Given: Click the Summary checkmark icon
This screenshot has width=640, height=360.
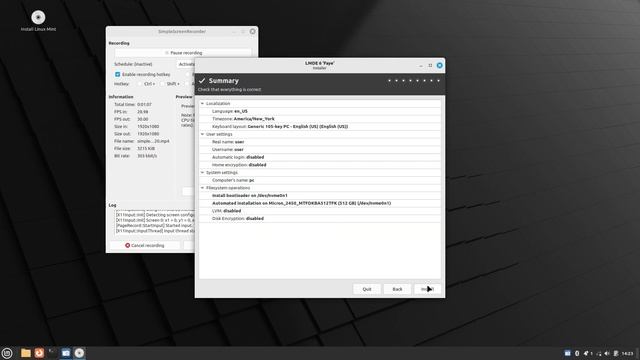Looking at the screenshot, I should point(202,81).
